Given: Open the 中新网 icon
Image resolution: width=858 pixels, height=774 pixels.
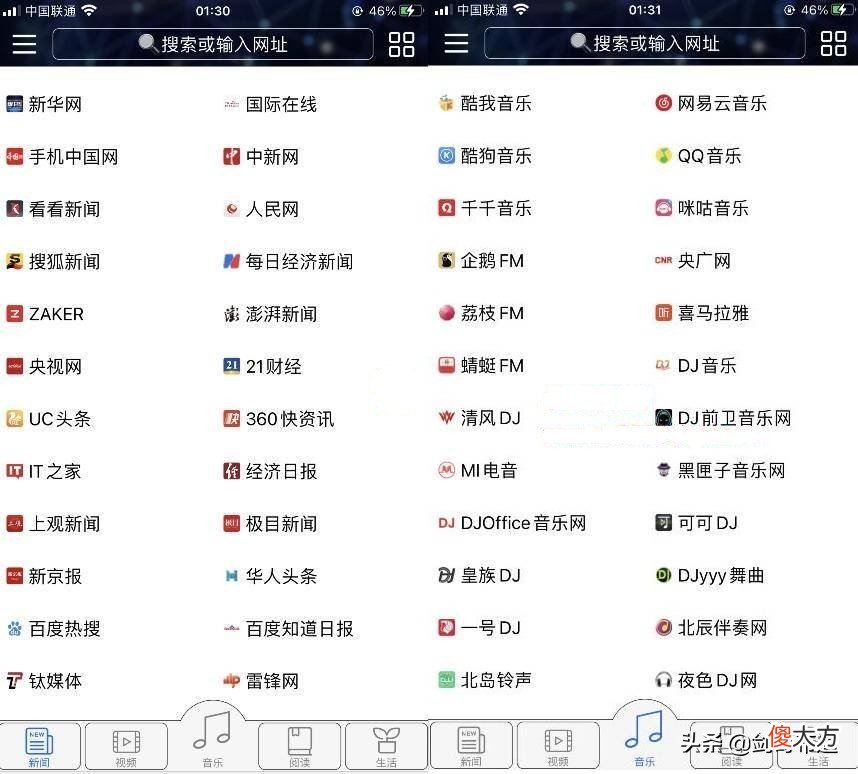Looking at the screenshot, I should click(231, 157).
